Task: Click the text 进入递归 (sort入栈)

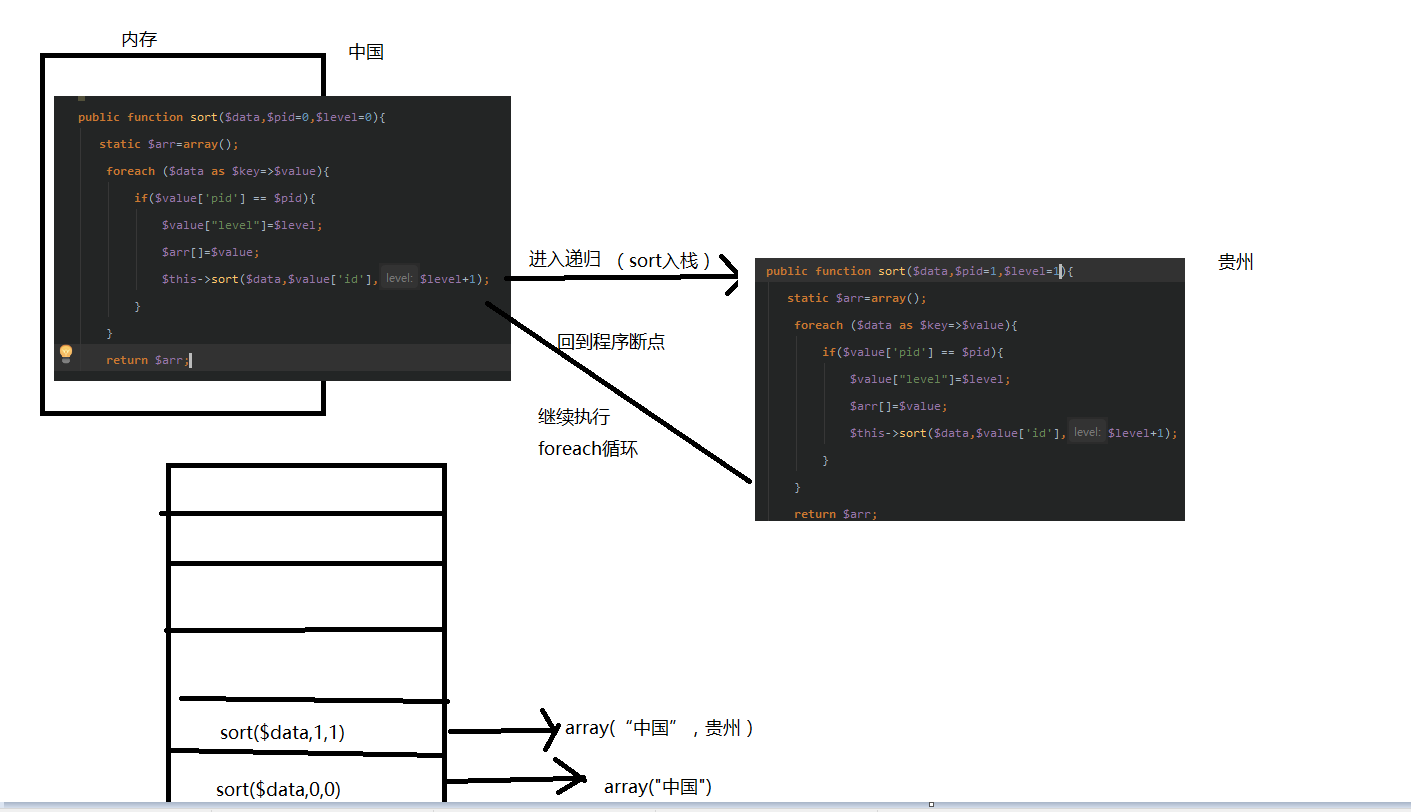Action: [x=619, y=260]
